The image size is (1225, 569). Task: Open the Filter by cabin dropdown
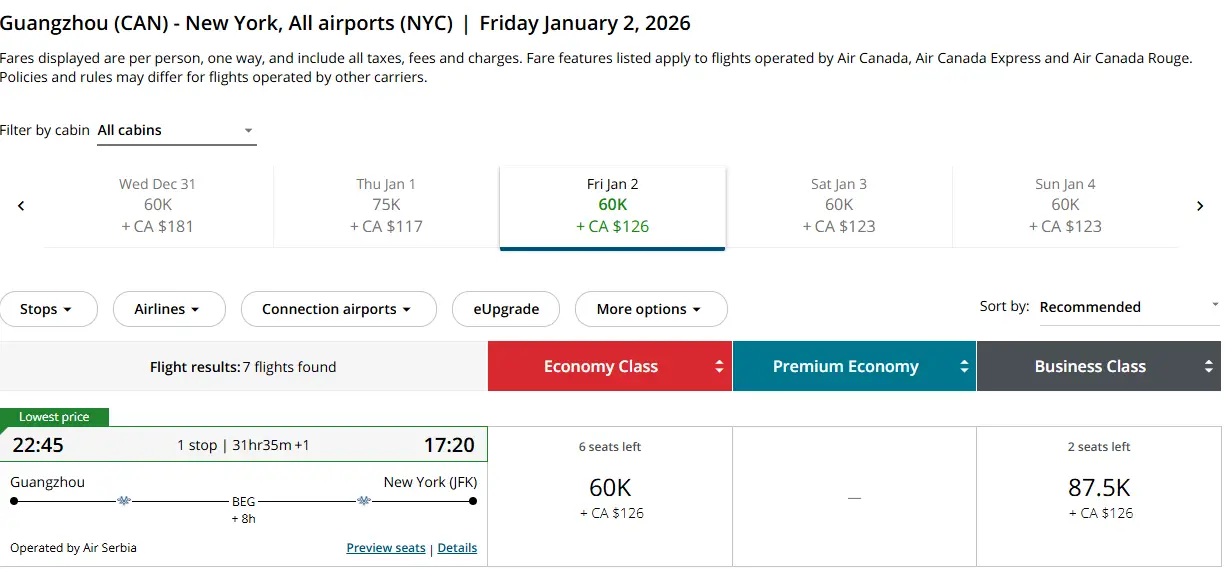(176, 130)
